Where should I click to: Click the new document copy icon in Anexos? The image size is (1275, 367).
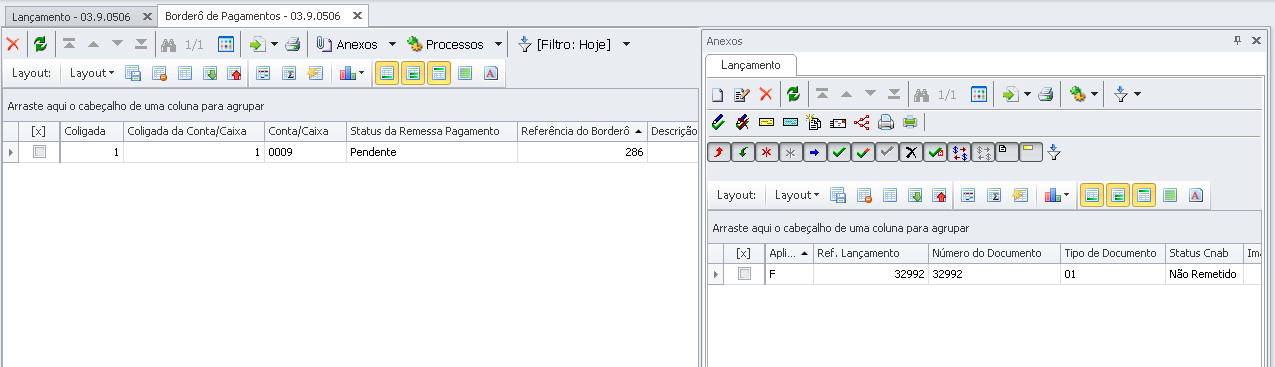click(x=814, y=123)
